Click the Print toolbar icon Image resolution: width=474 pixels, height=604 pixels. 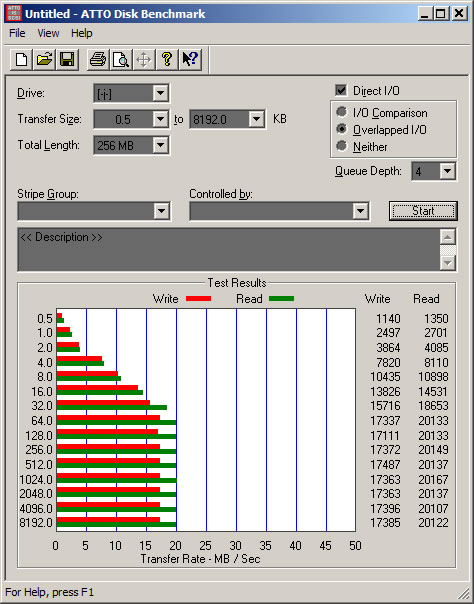(98, 60)
